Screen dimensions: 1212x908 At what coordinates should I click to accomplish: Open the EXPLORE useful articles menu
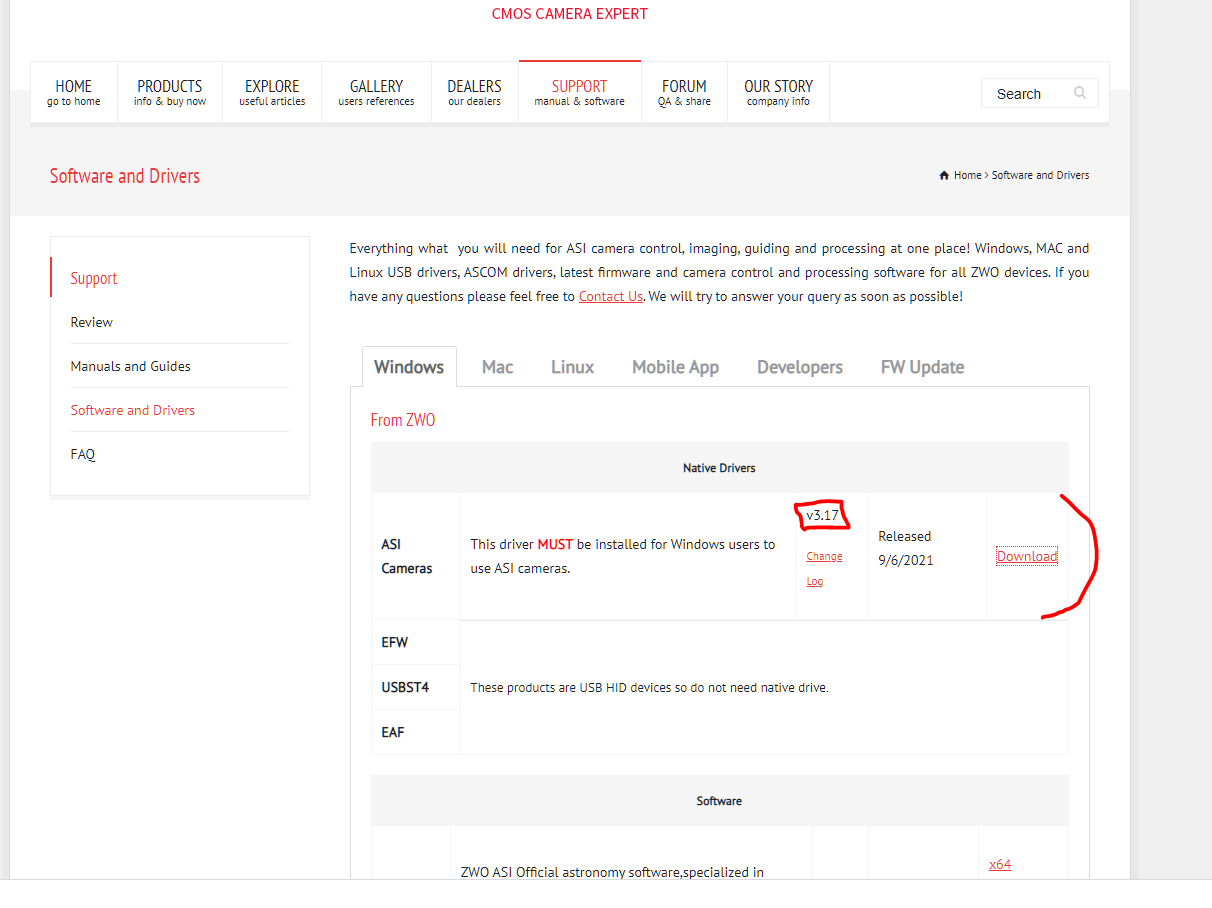point(272,92)
